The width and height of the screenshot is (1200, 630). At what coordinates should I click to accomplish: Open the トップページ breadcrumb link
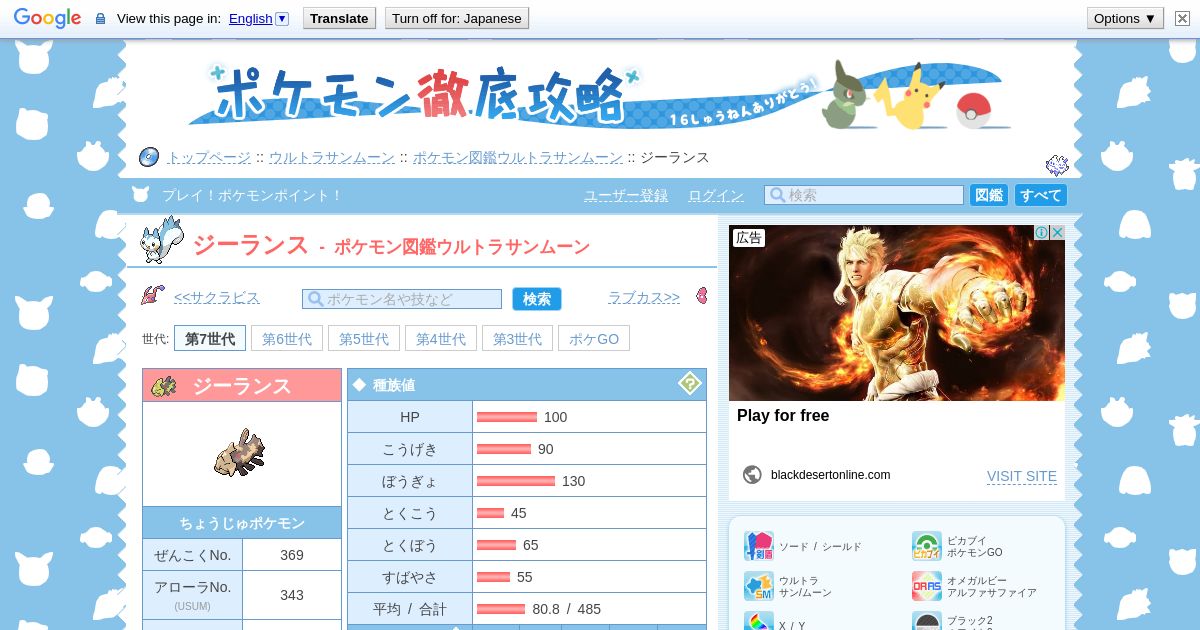click(x=209, y=157)
